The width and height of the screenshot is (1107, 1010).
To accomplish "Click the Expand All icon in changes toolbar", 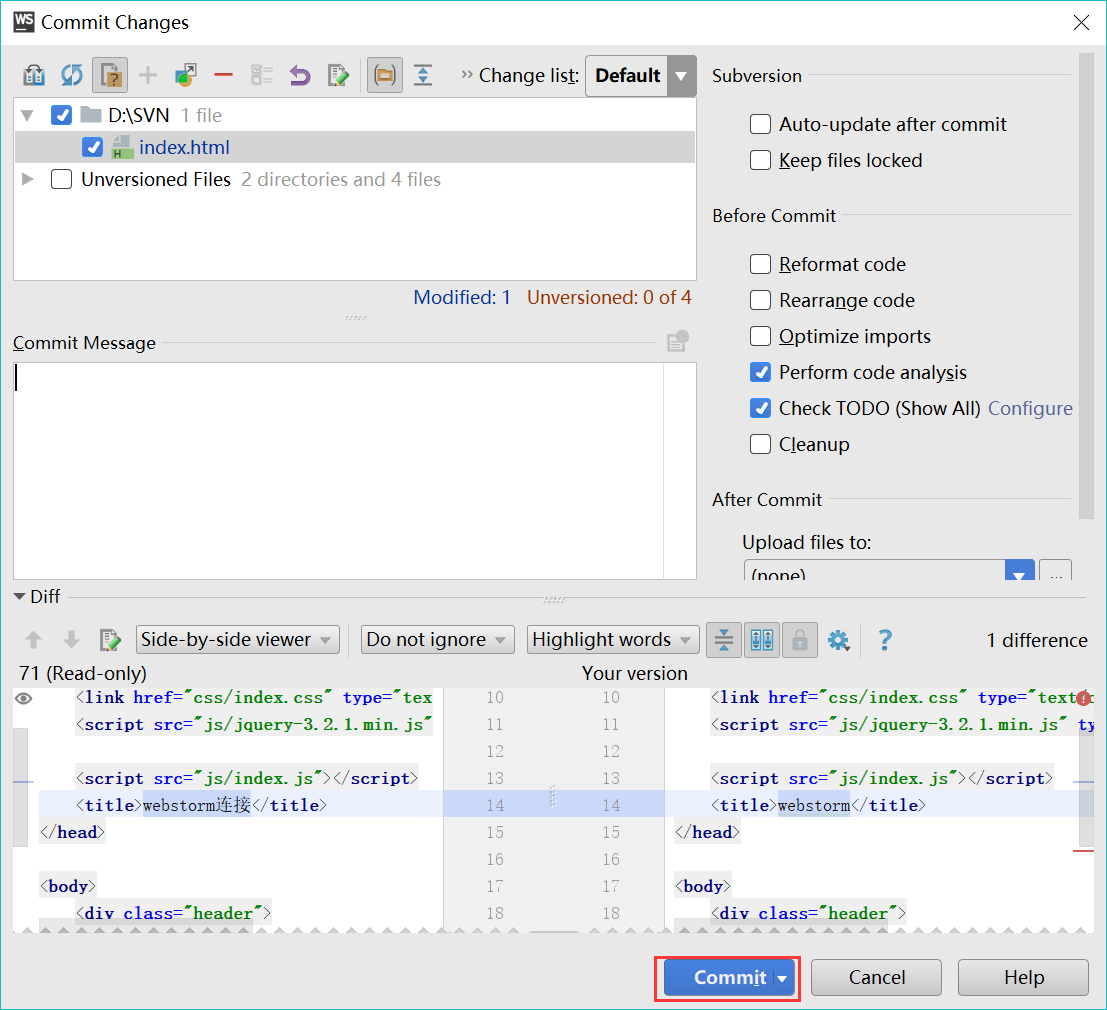I will tap(423, 75).
